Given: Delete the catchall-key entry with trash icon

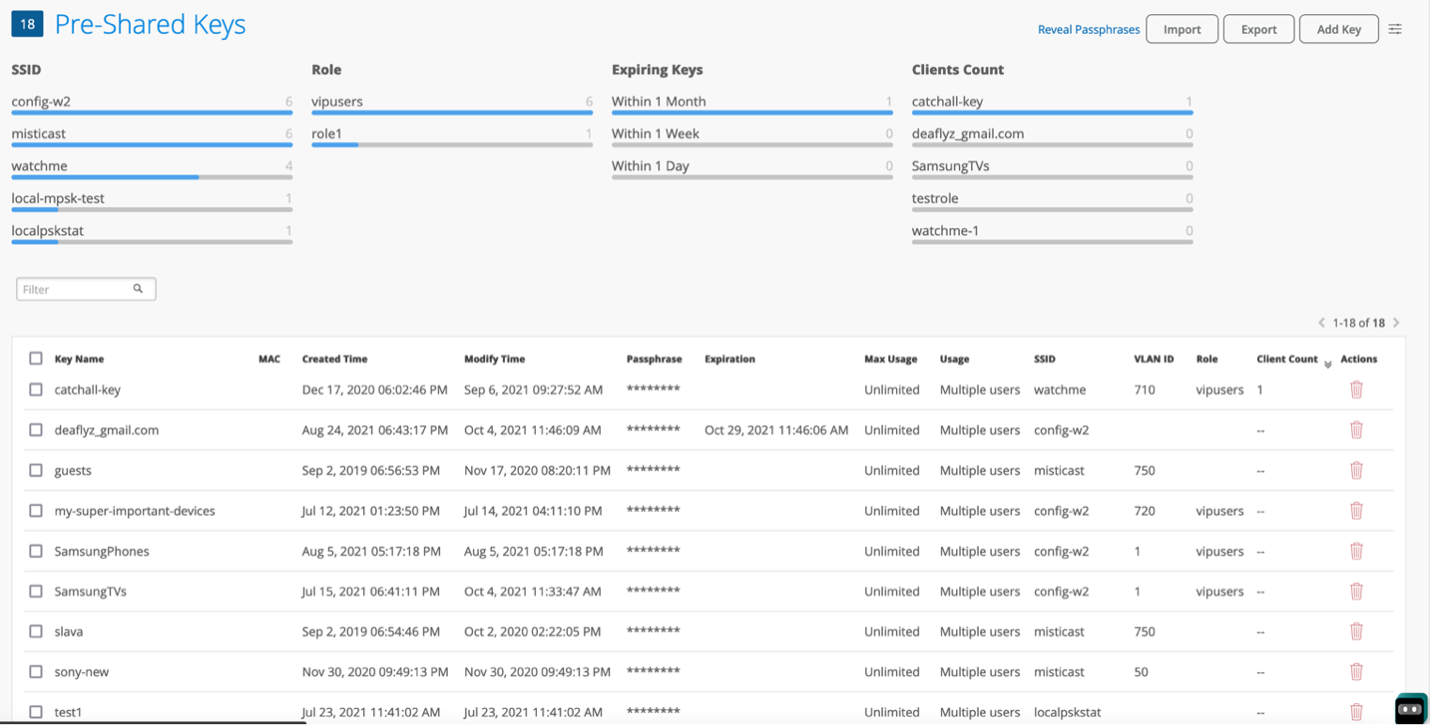Looking at the screenshot, I should [1356, 390].
